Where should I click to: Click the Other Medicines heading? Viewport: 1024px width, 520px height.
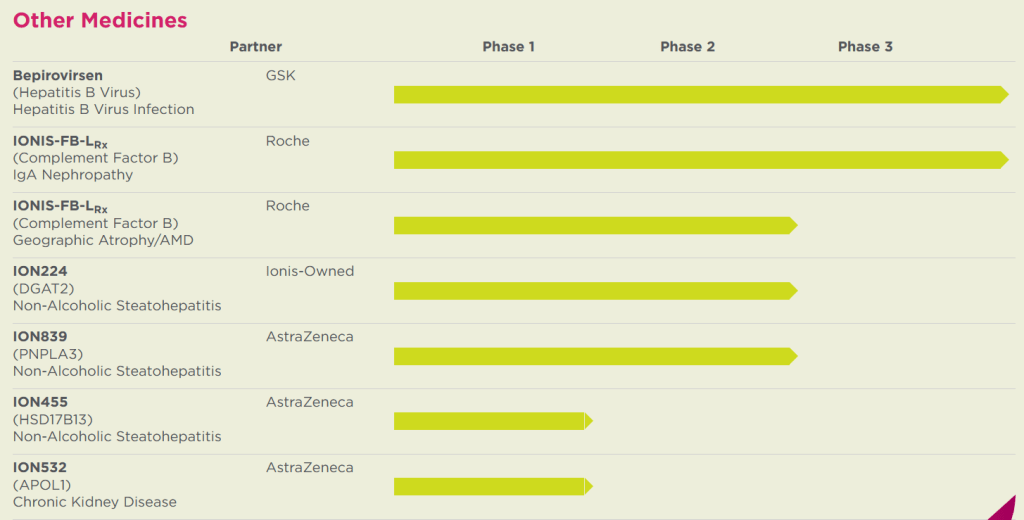click(x=100, y=20)
